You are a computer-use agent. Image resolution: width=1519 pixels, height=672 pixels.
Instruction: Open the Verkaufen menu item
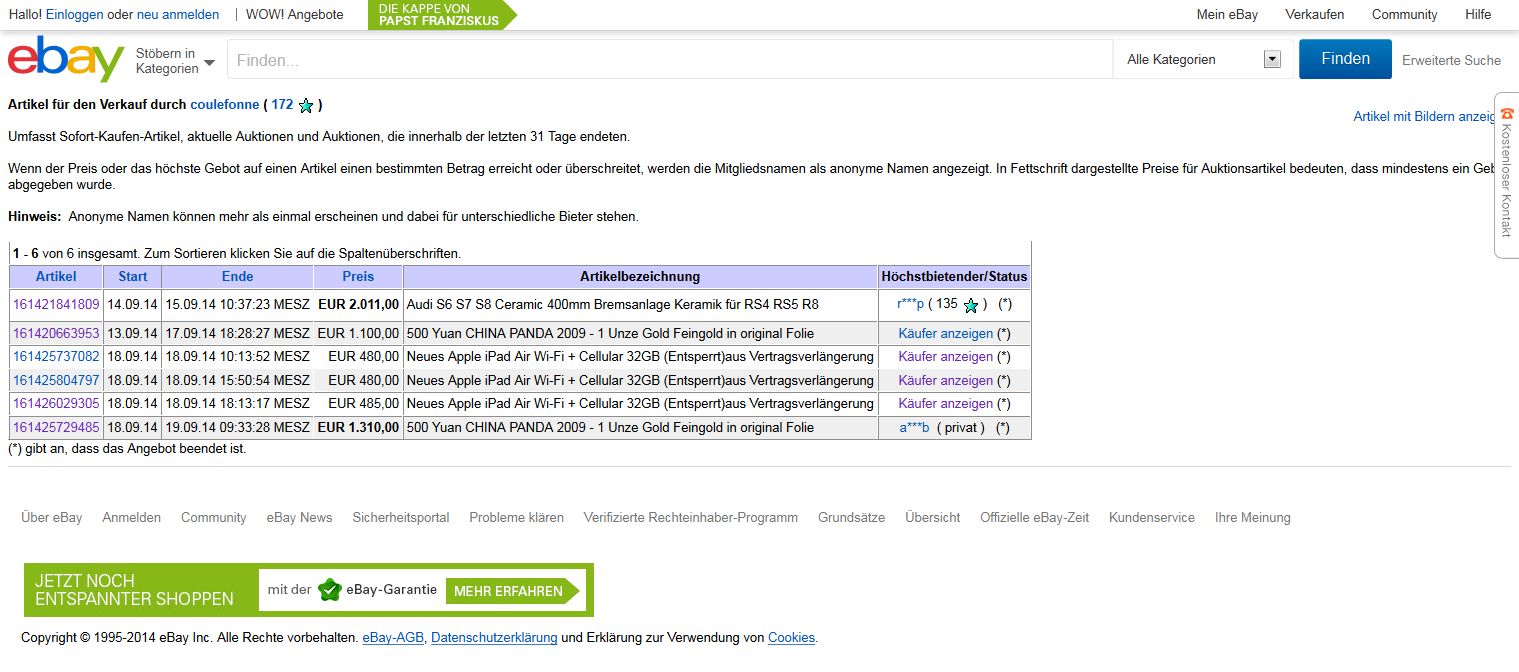(1314, 14)
